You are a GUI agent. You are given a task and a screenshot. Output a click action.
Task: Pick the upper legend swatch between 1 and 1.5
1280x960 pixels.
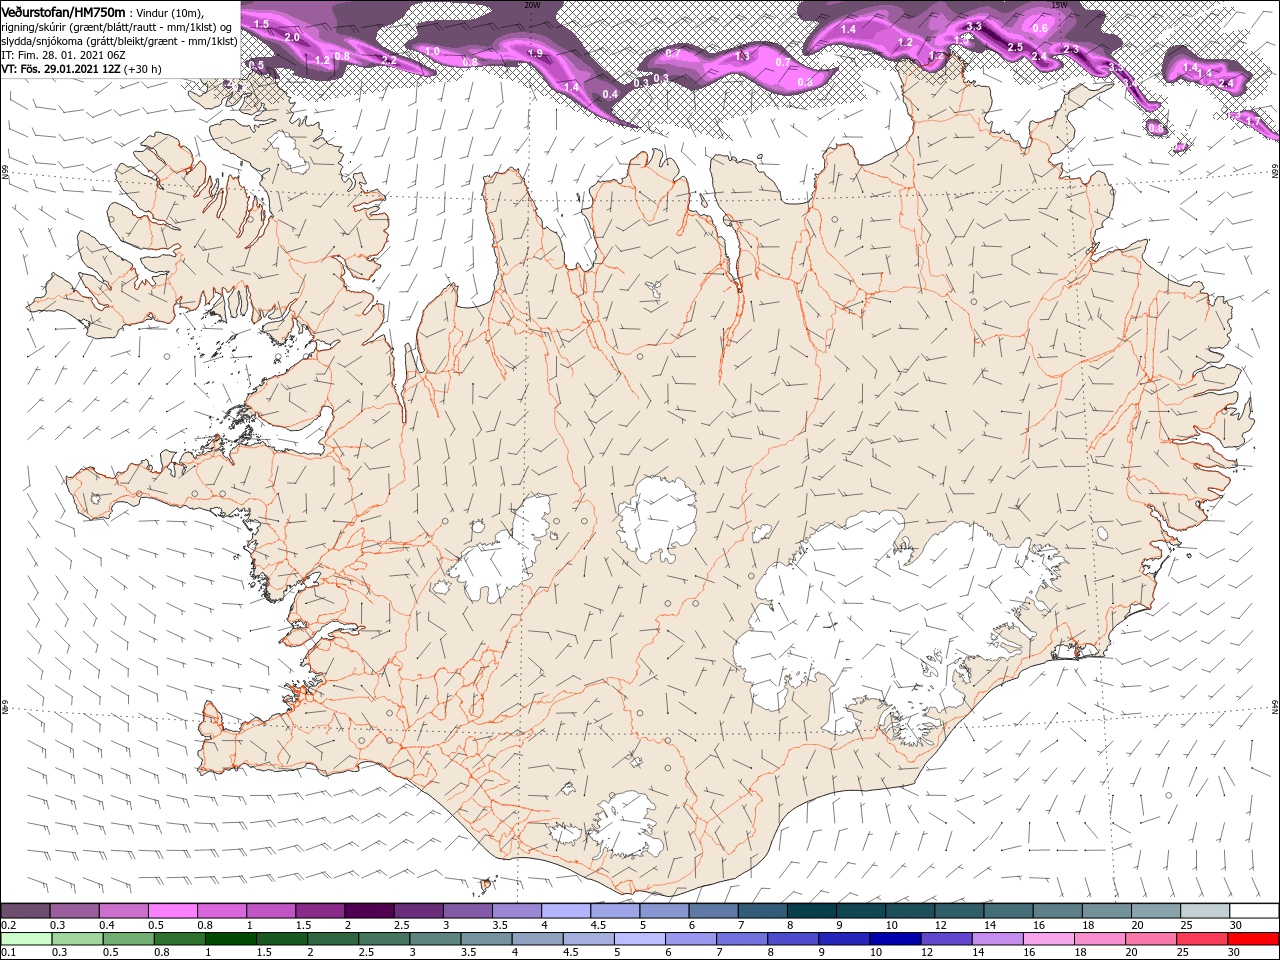click(272, 911)
